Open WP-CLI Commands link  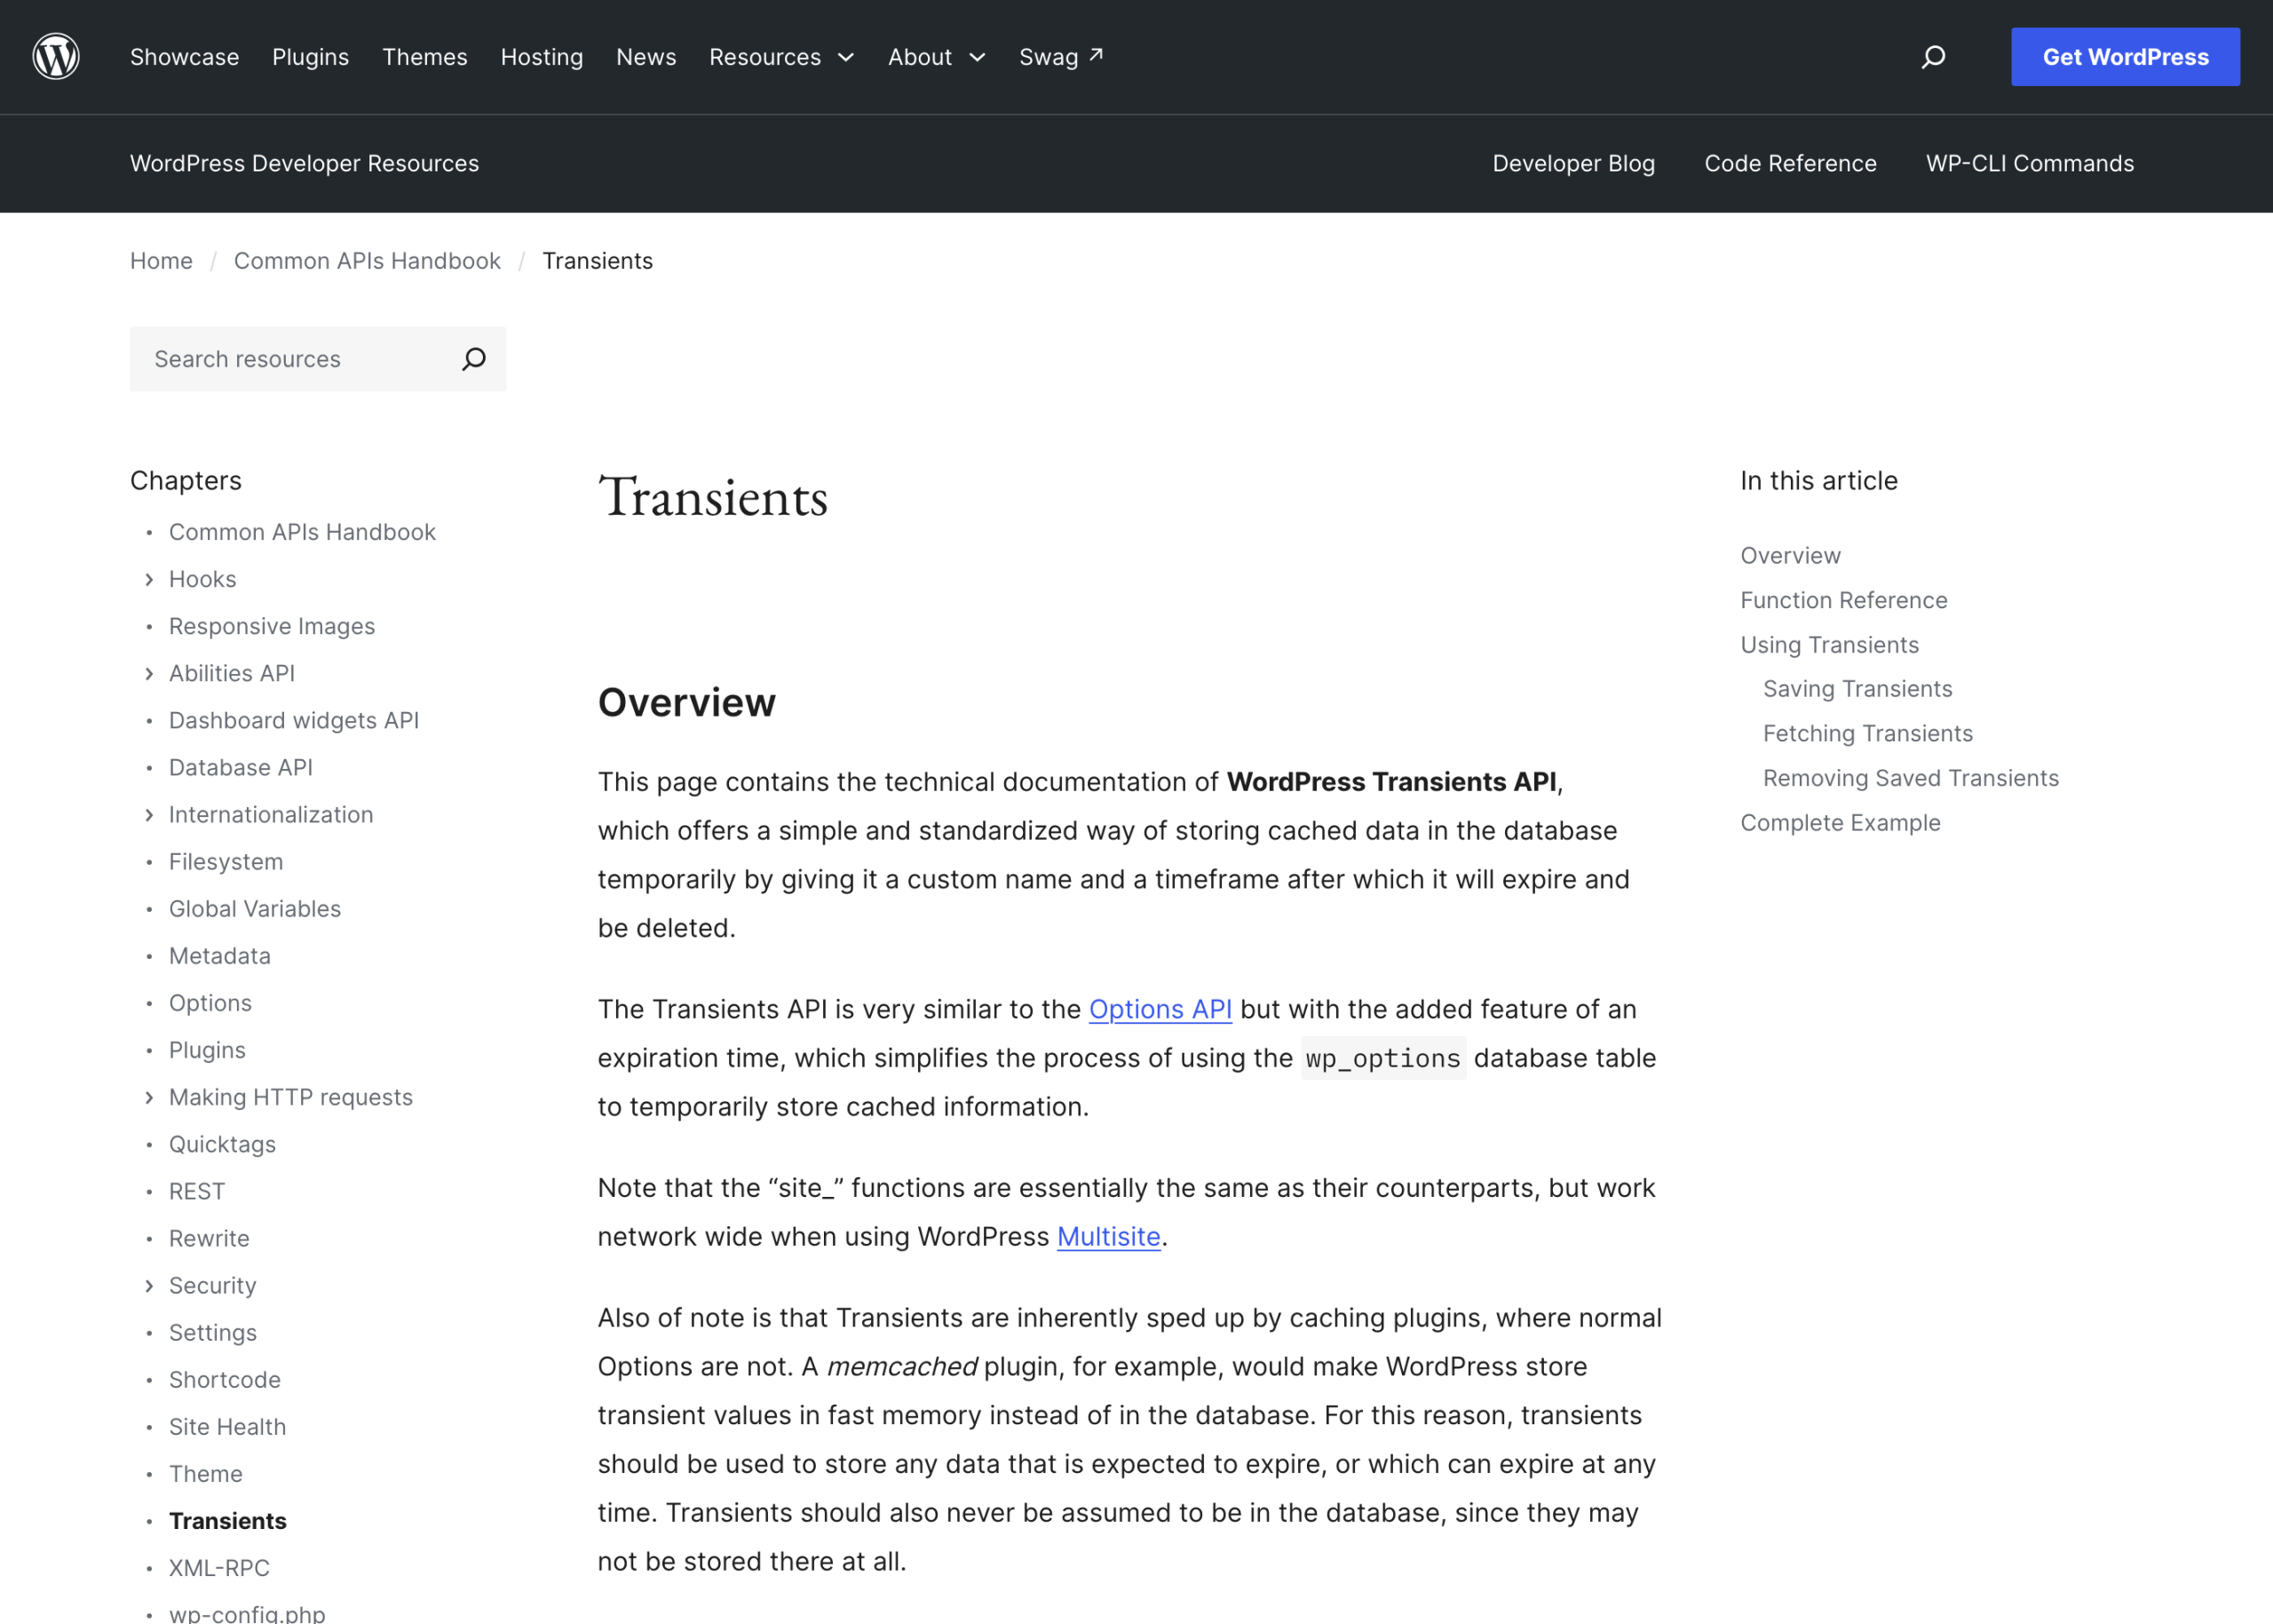pyautogui.click(x=2030, y=163)
